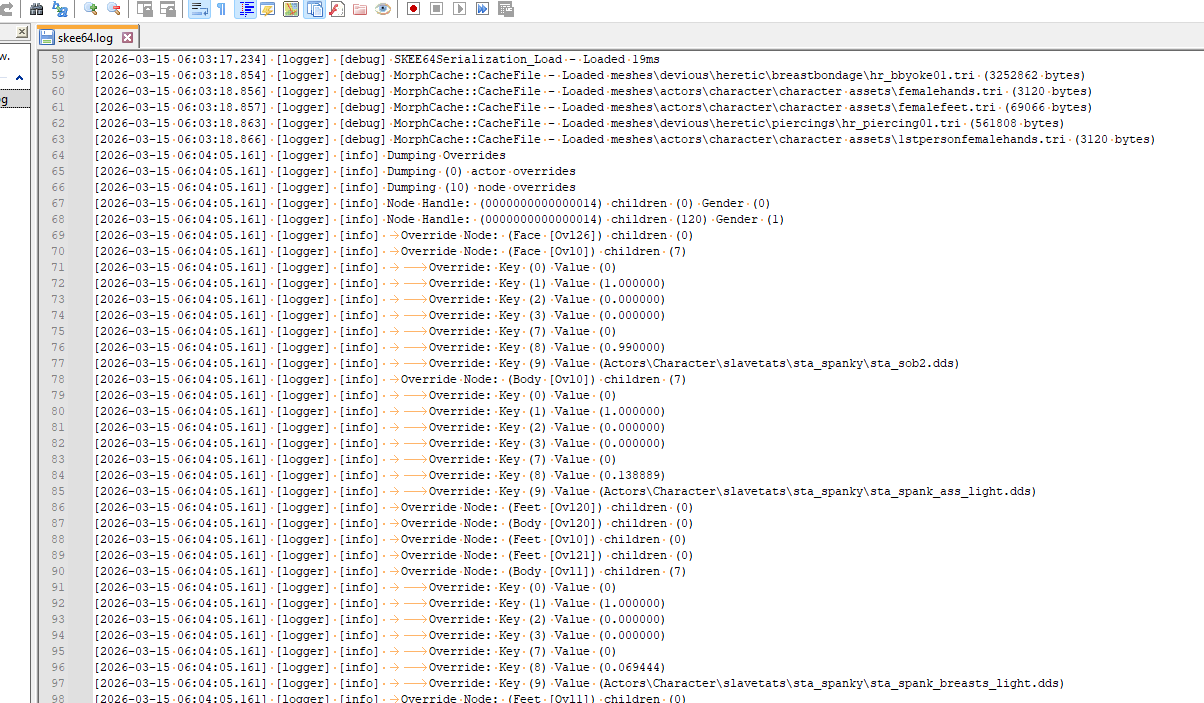Image resolution: width=1204 pixels, height=703 pixels.
Task: Click sta_spank_ass_light.dds path text
Action: [817, 491]
